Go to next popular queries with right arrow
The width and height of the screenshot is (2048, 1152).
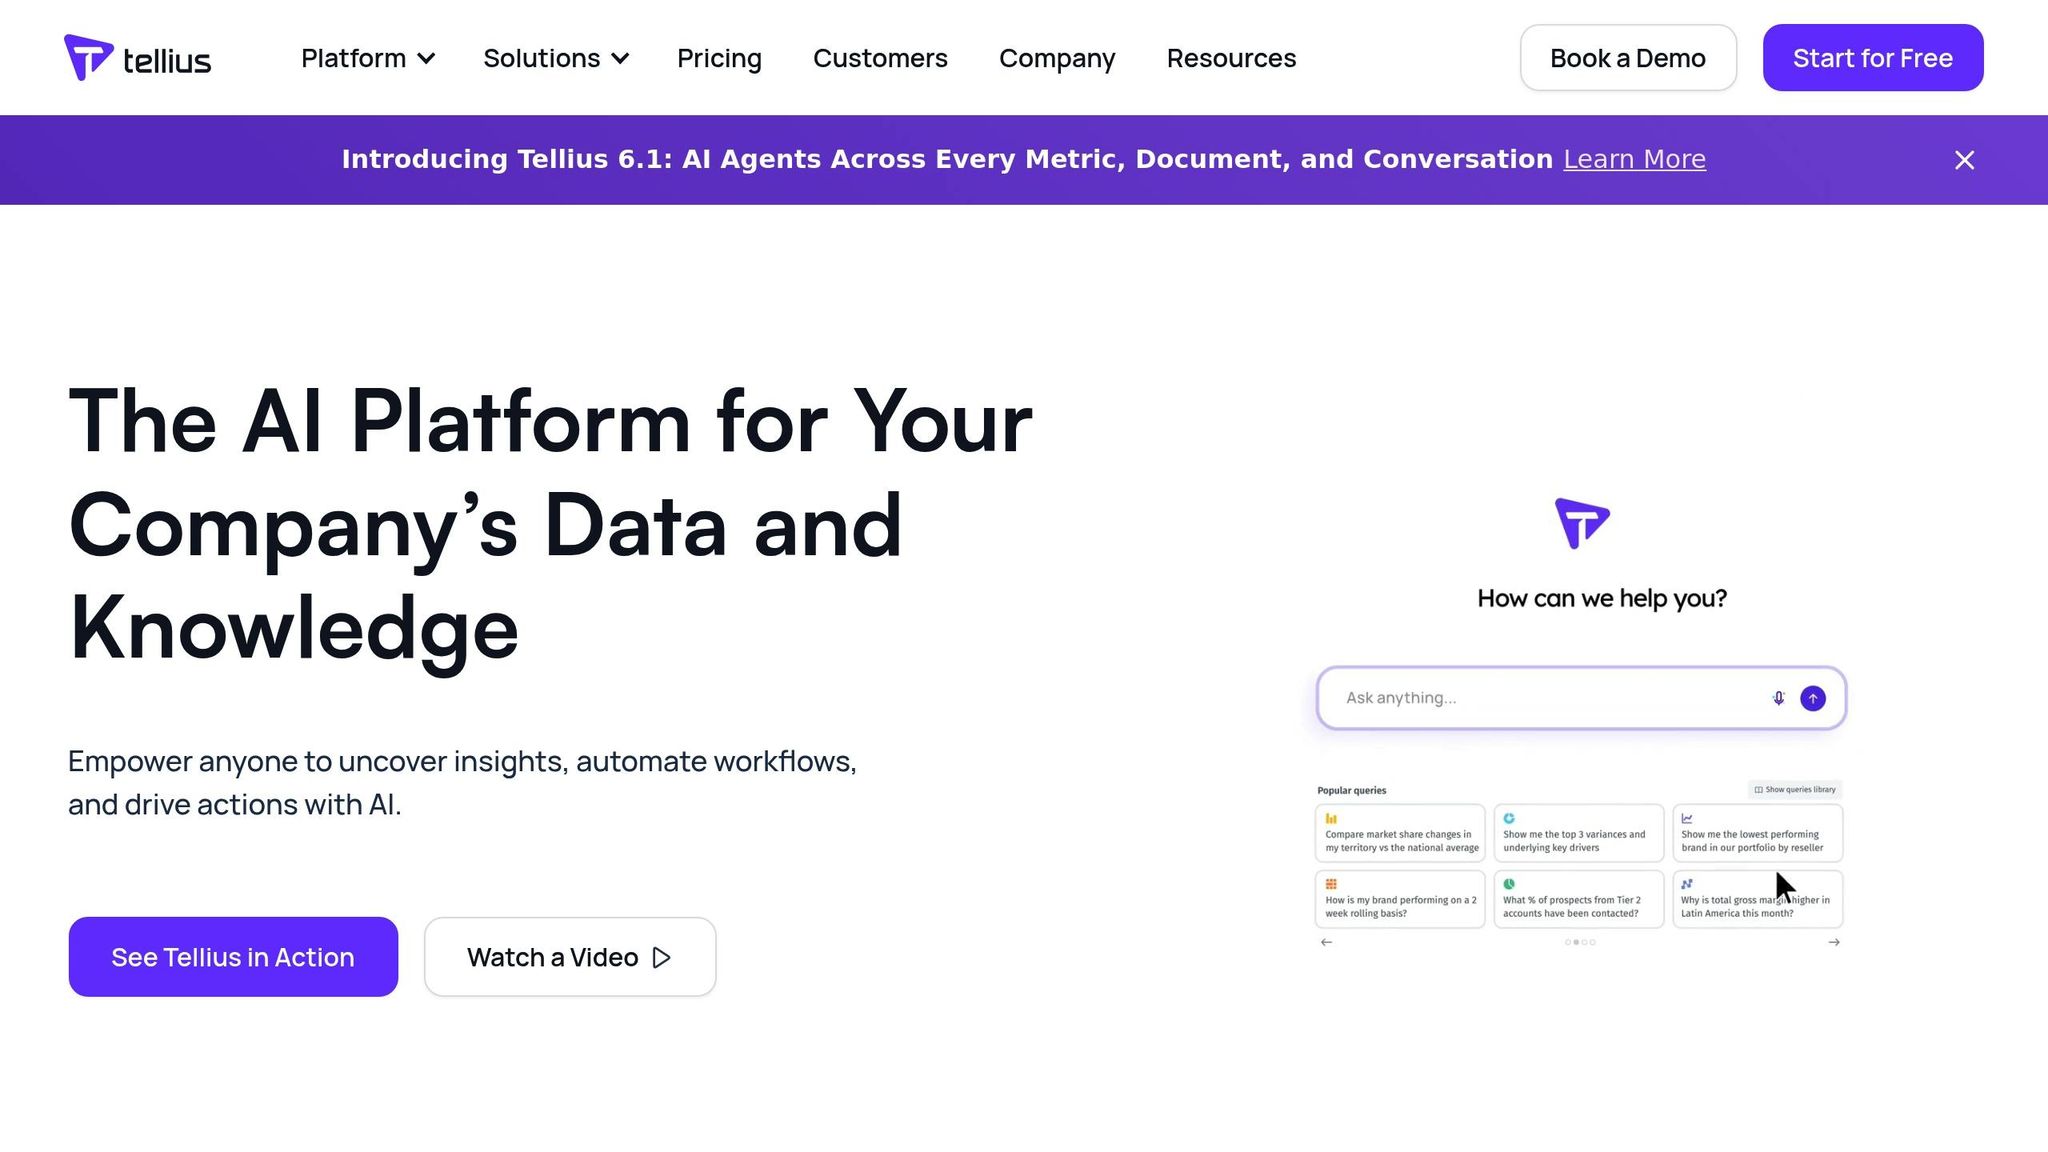[1834, 942]
